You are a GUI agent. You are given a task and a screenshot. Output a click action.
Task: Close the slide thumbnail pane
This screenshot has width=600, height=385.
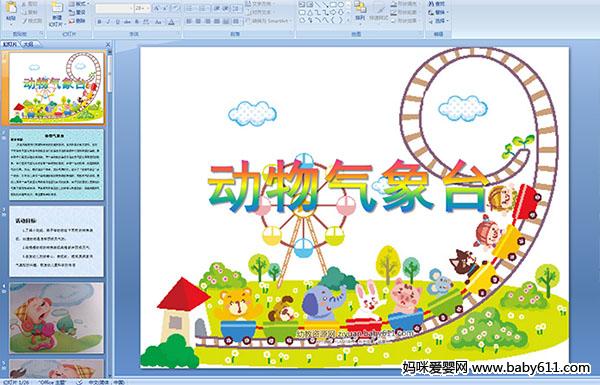pos(108,44)
